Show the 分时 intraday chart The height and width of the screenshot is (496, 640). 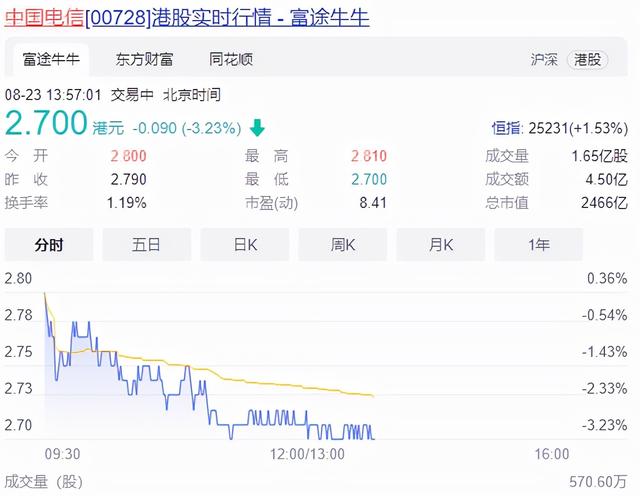[49, 245]
